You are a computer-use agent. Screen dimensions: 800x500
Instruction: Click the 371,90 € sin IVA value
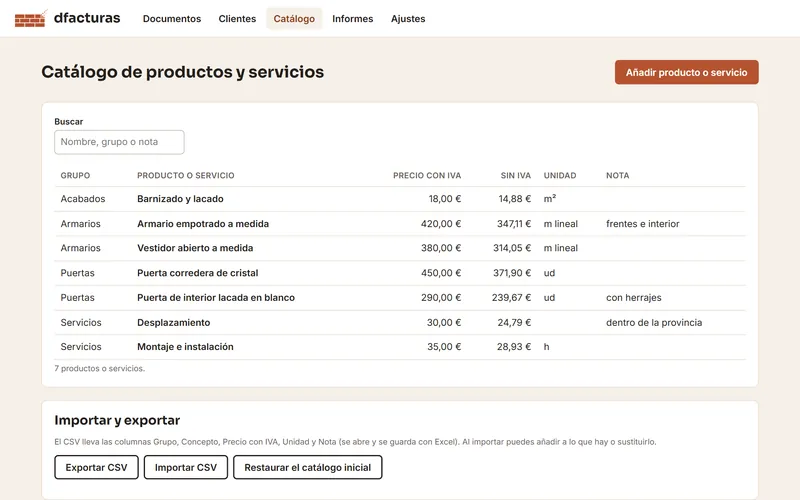point(512,273)
